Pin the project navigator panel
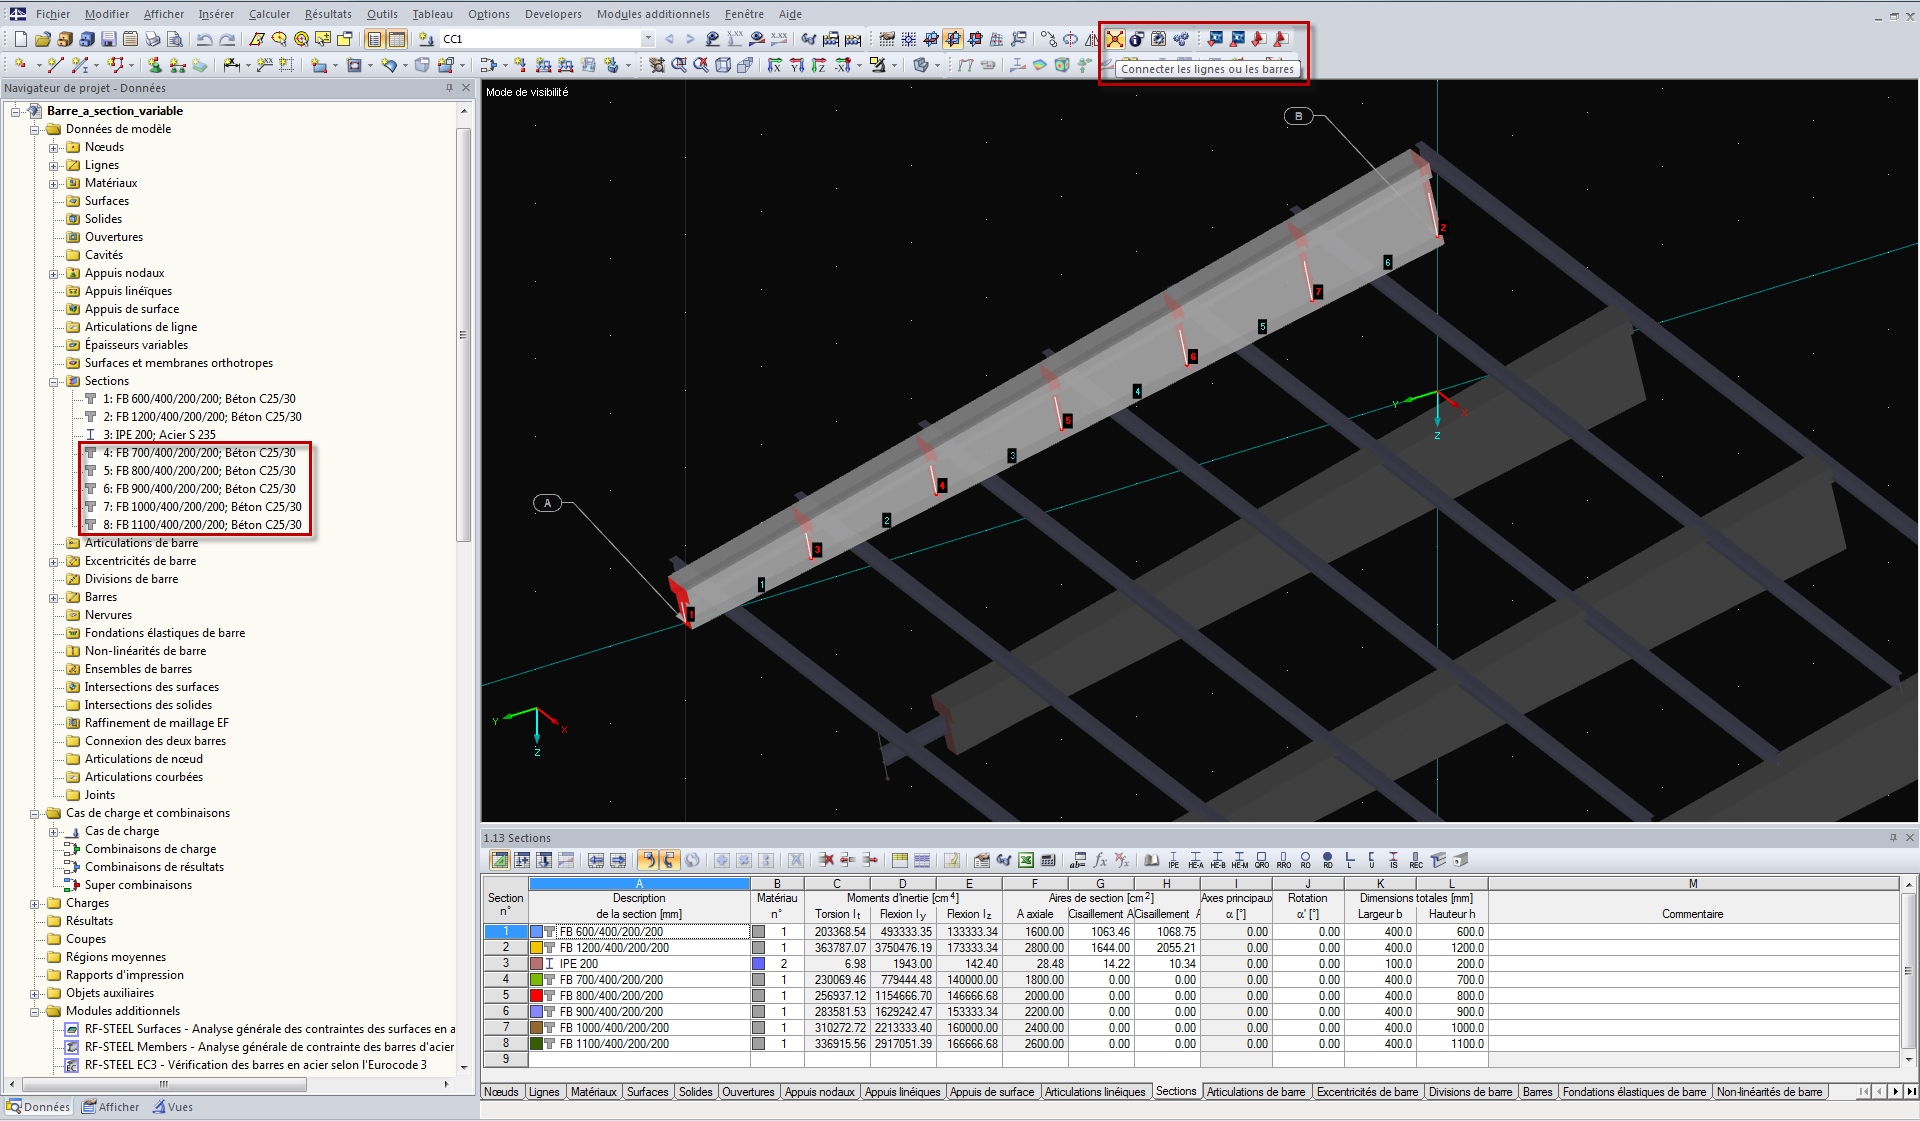 pyautogui.click(x=449, y=88)
